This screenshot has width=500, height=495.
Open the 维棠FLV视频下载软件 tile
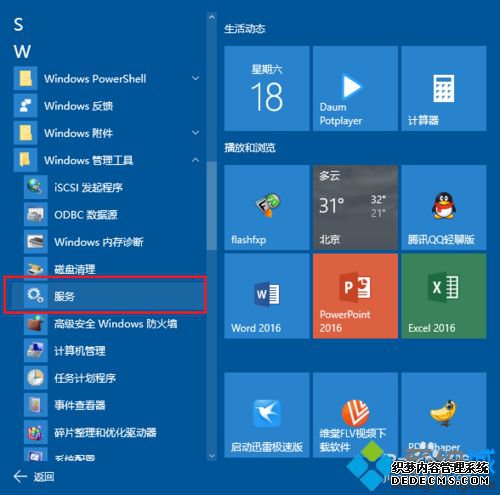pos(355,415)
